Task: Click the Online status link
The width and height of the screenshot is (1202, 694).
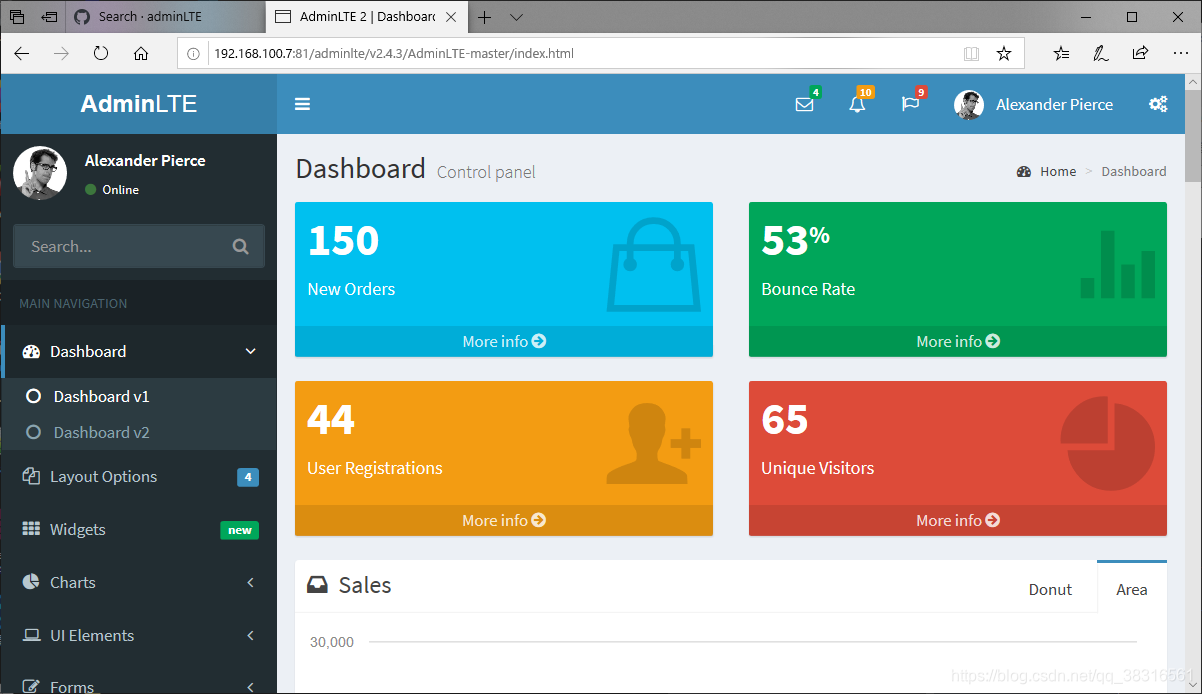Action: coord(112,189)
